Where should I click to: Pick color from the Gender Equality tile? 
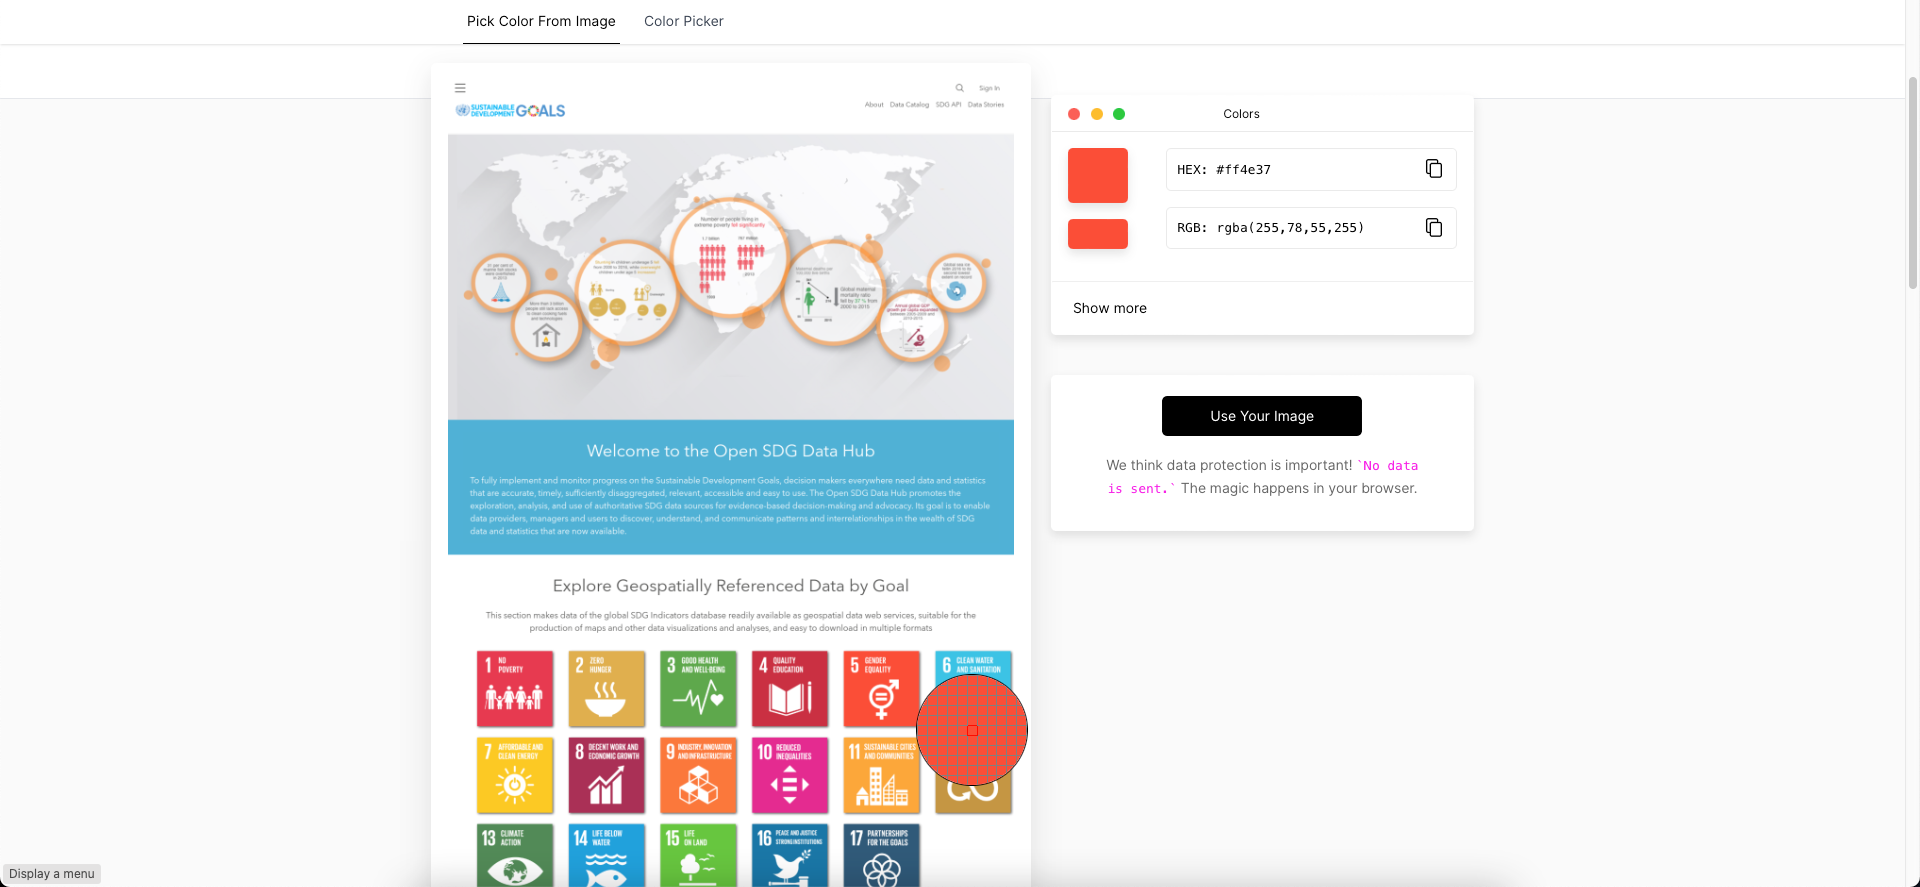[881, 689]
